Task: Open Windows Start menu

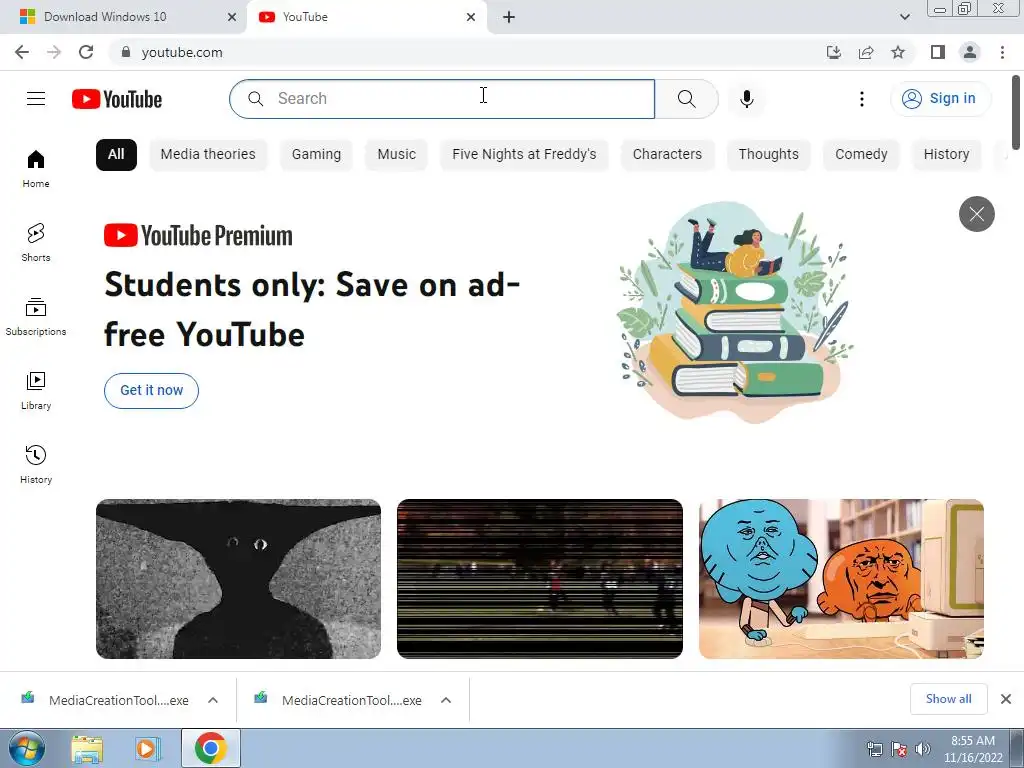Action: tap(27, 748)
